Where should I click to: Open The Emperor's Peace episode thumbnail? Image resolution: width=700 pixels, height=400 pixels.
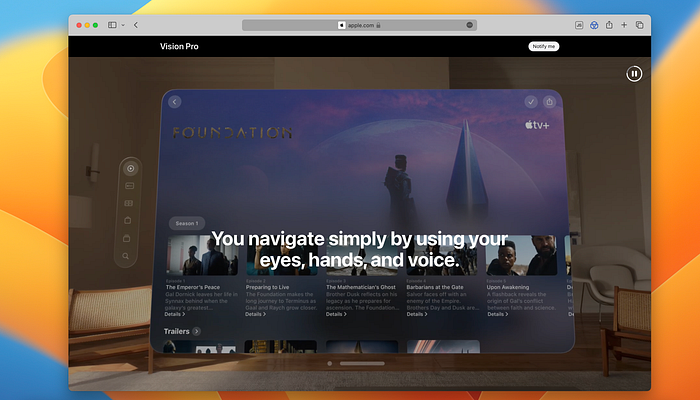coord(202,255)
